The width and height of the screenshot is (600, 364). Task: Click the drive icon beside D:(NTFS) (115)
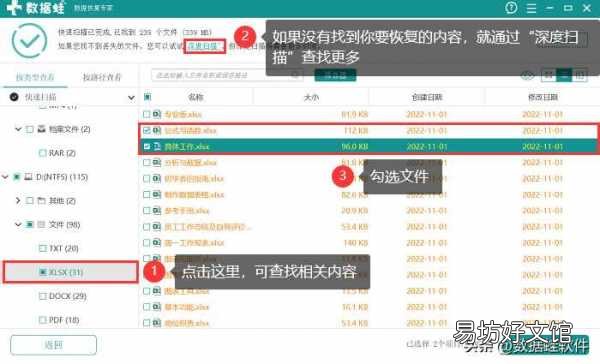pos(28,177)
